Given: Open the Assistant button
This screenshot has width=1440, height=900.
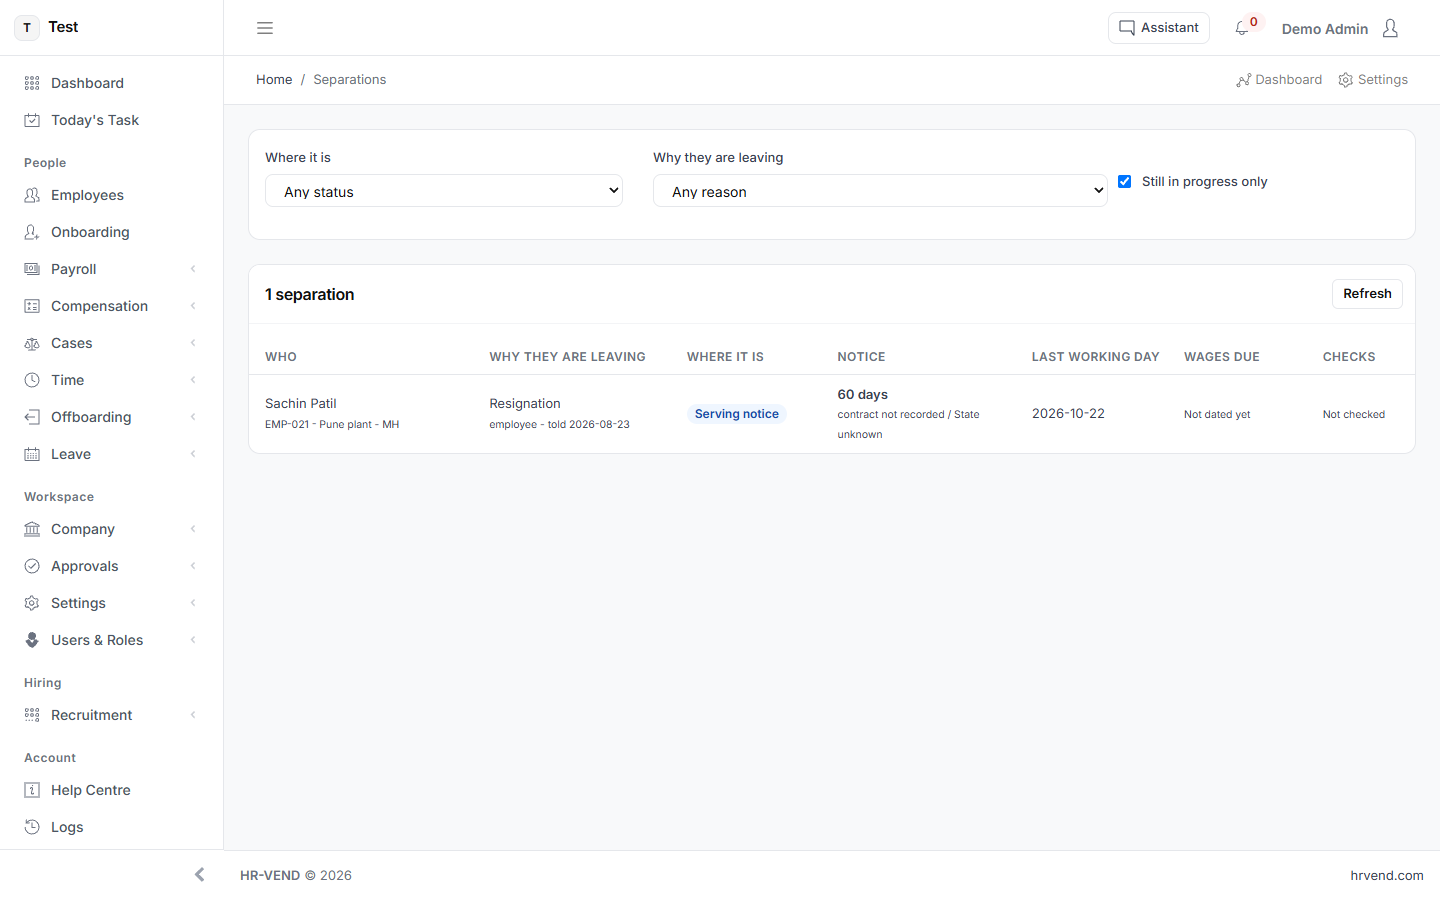Looking at the screenshot, I should 1159,28.
